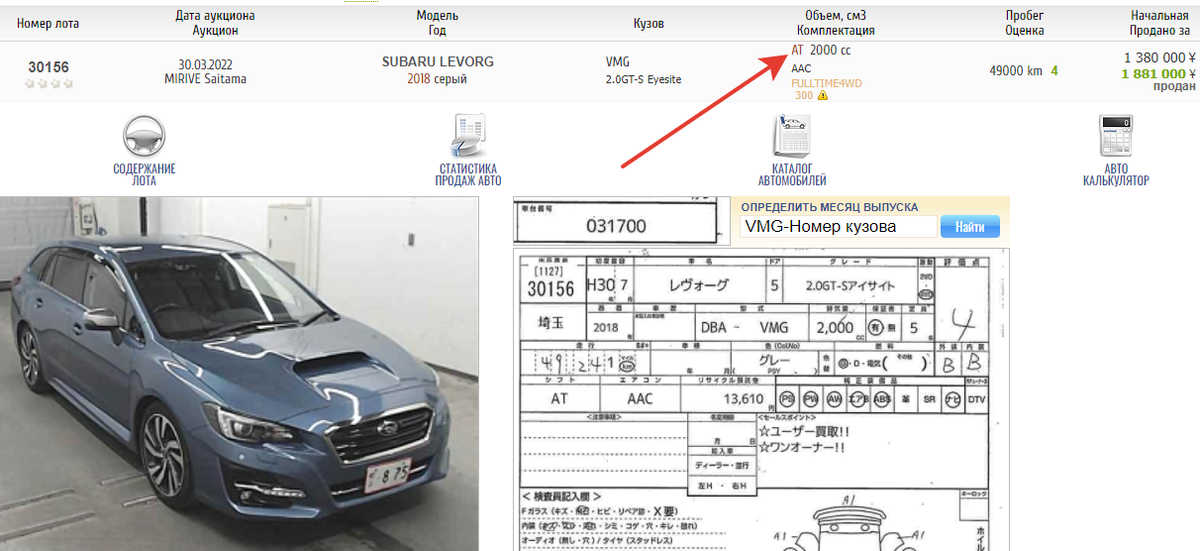Click the mileage 49000 km
Screen dimensions: 1200x551
pos(1015,71)
